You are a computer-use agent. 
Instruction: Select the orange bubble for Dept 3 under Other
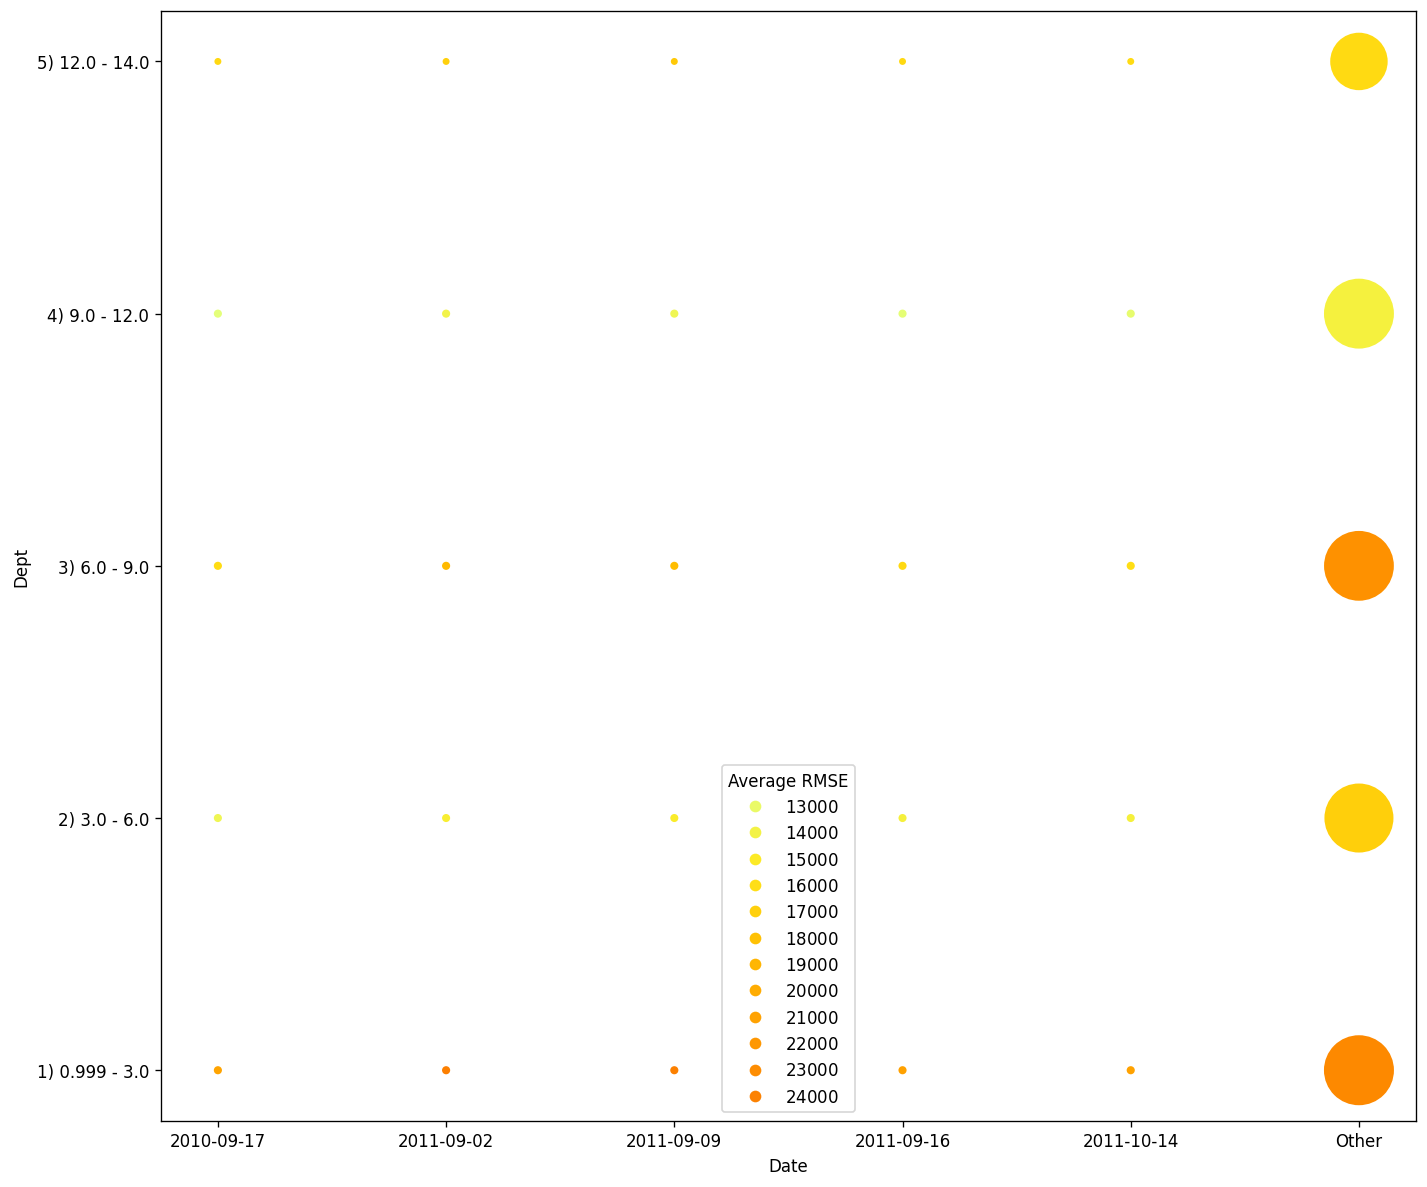click(x=1359, y=565)
